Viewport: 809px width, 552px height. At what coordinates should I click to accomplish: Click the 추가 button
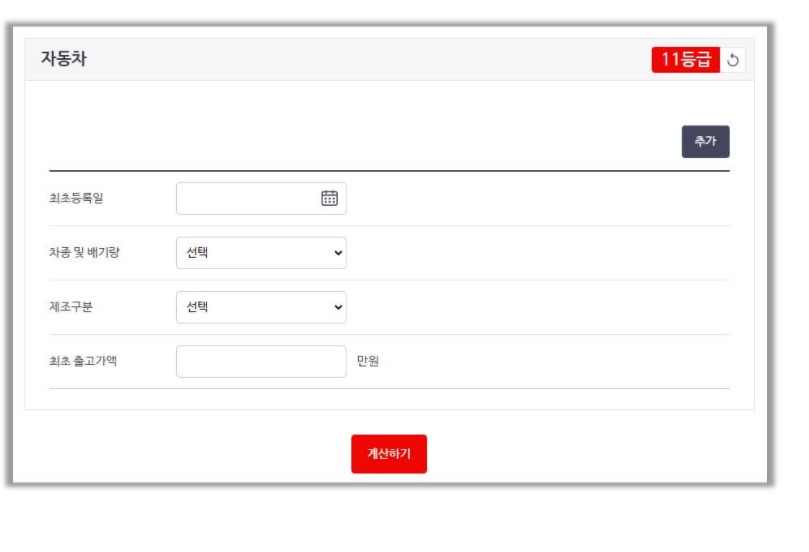click(x=705, y=141)
